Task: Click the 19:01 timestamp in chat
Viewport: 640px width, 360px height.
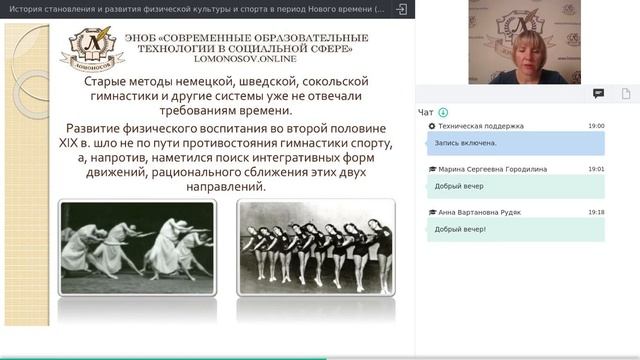Action: [x=596, y=169]
